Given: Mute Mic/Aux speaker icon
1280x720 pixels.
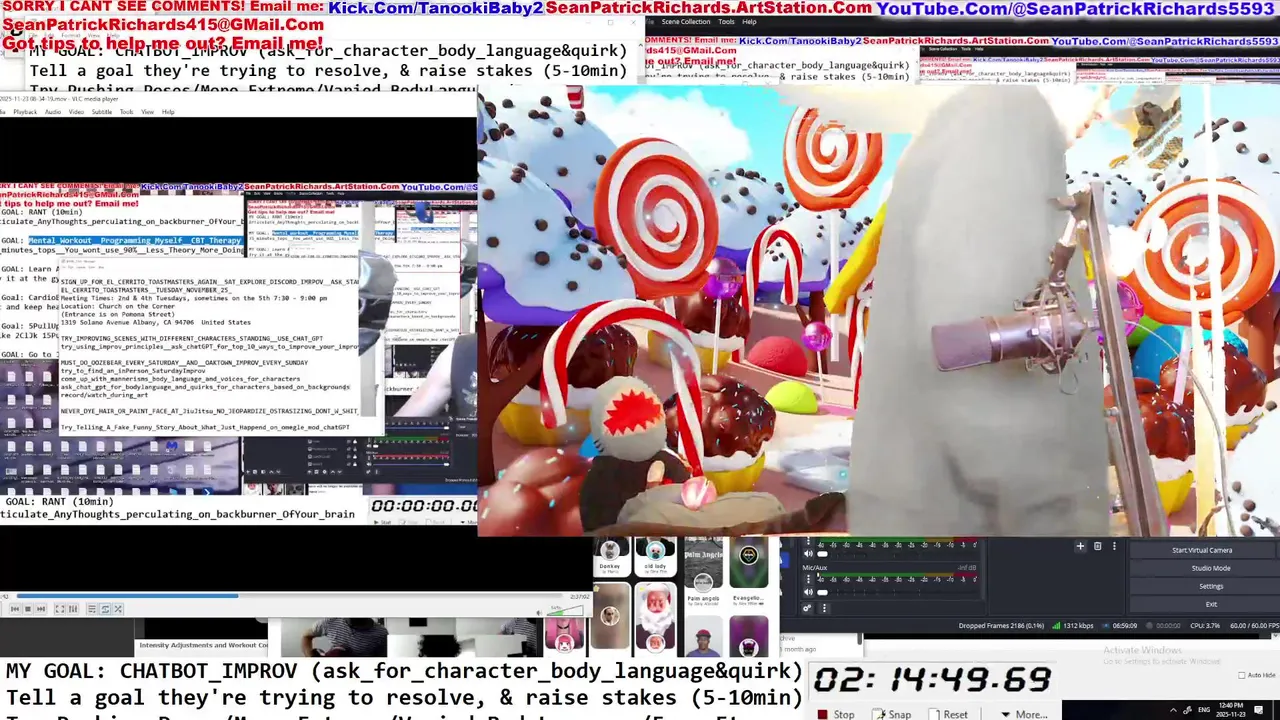Looking at the screenshot, I should point(808,592).
